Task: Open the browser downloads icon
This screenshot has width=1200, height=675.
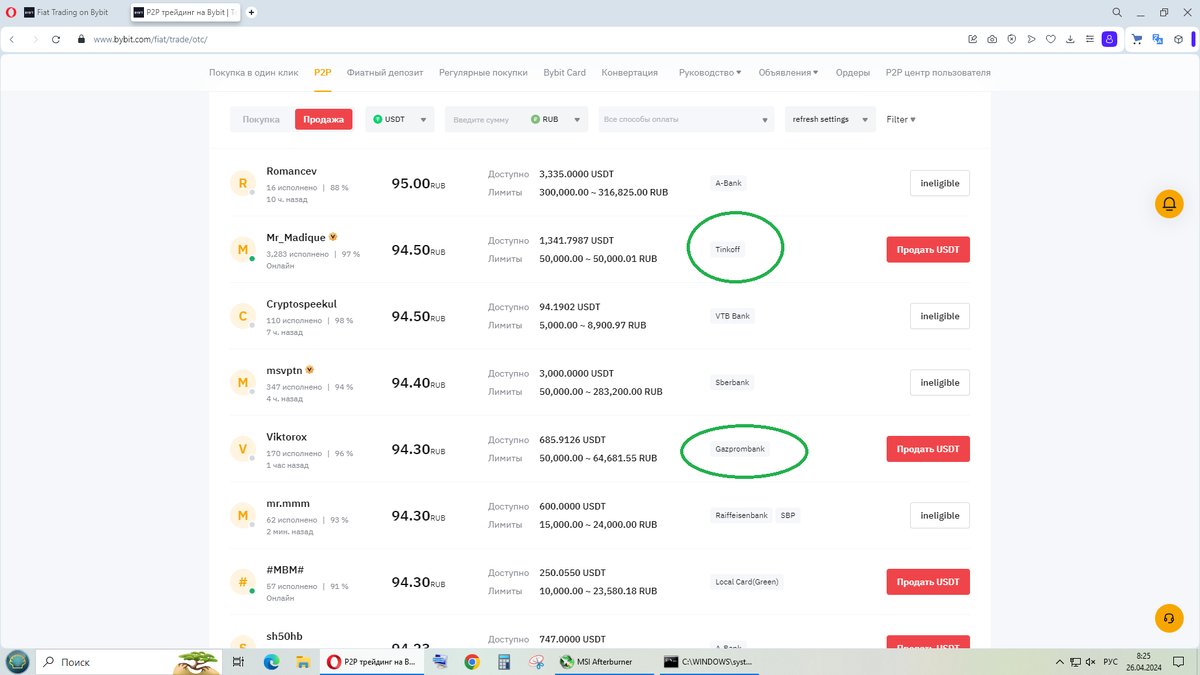Action: pyautogui.click(x=1070, y=39)
